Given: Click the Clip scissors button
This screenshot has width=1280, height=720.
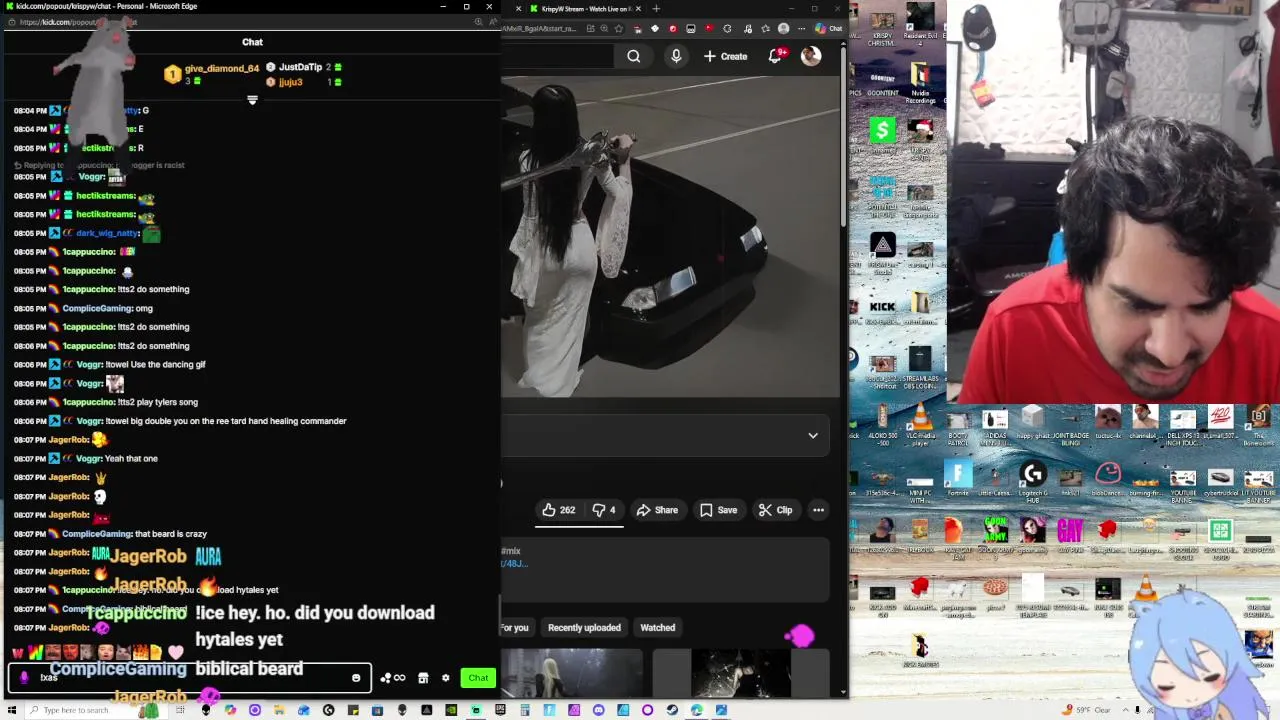Looking at the screenshot, I should coord(775,510).
